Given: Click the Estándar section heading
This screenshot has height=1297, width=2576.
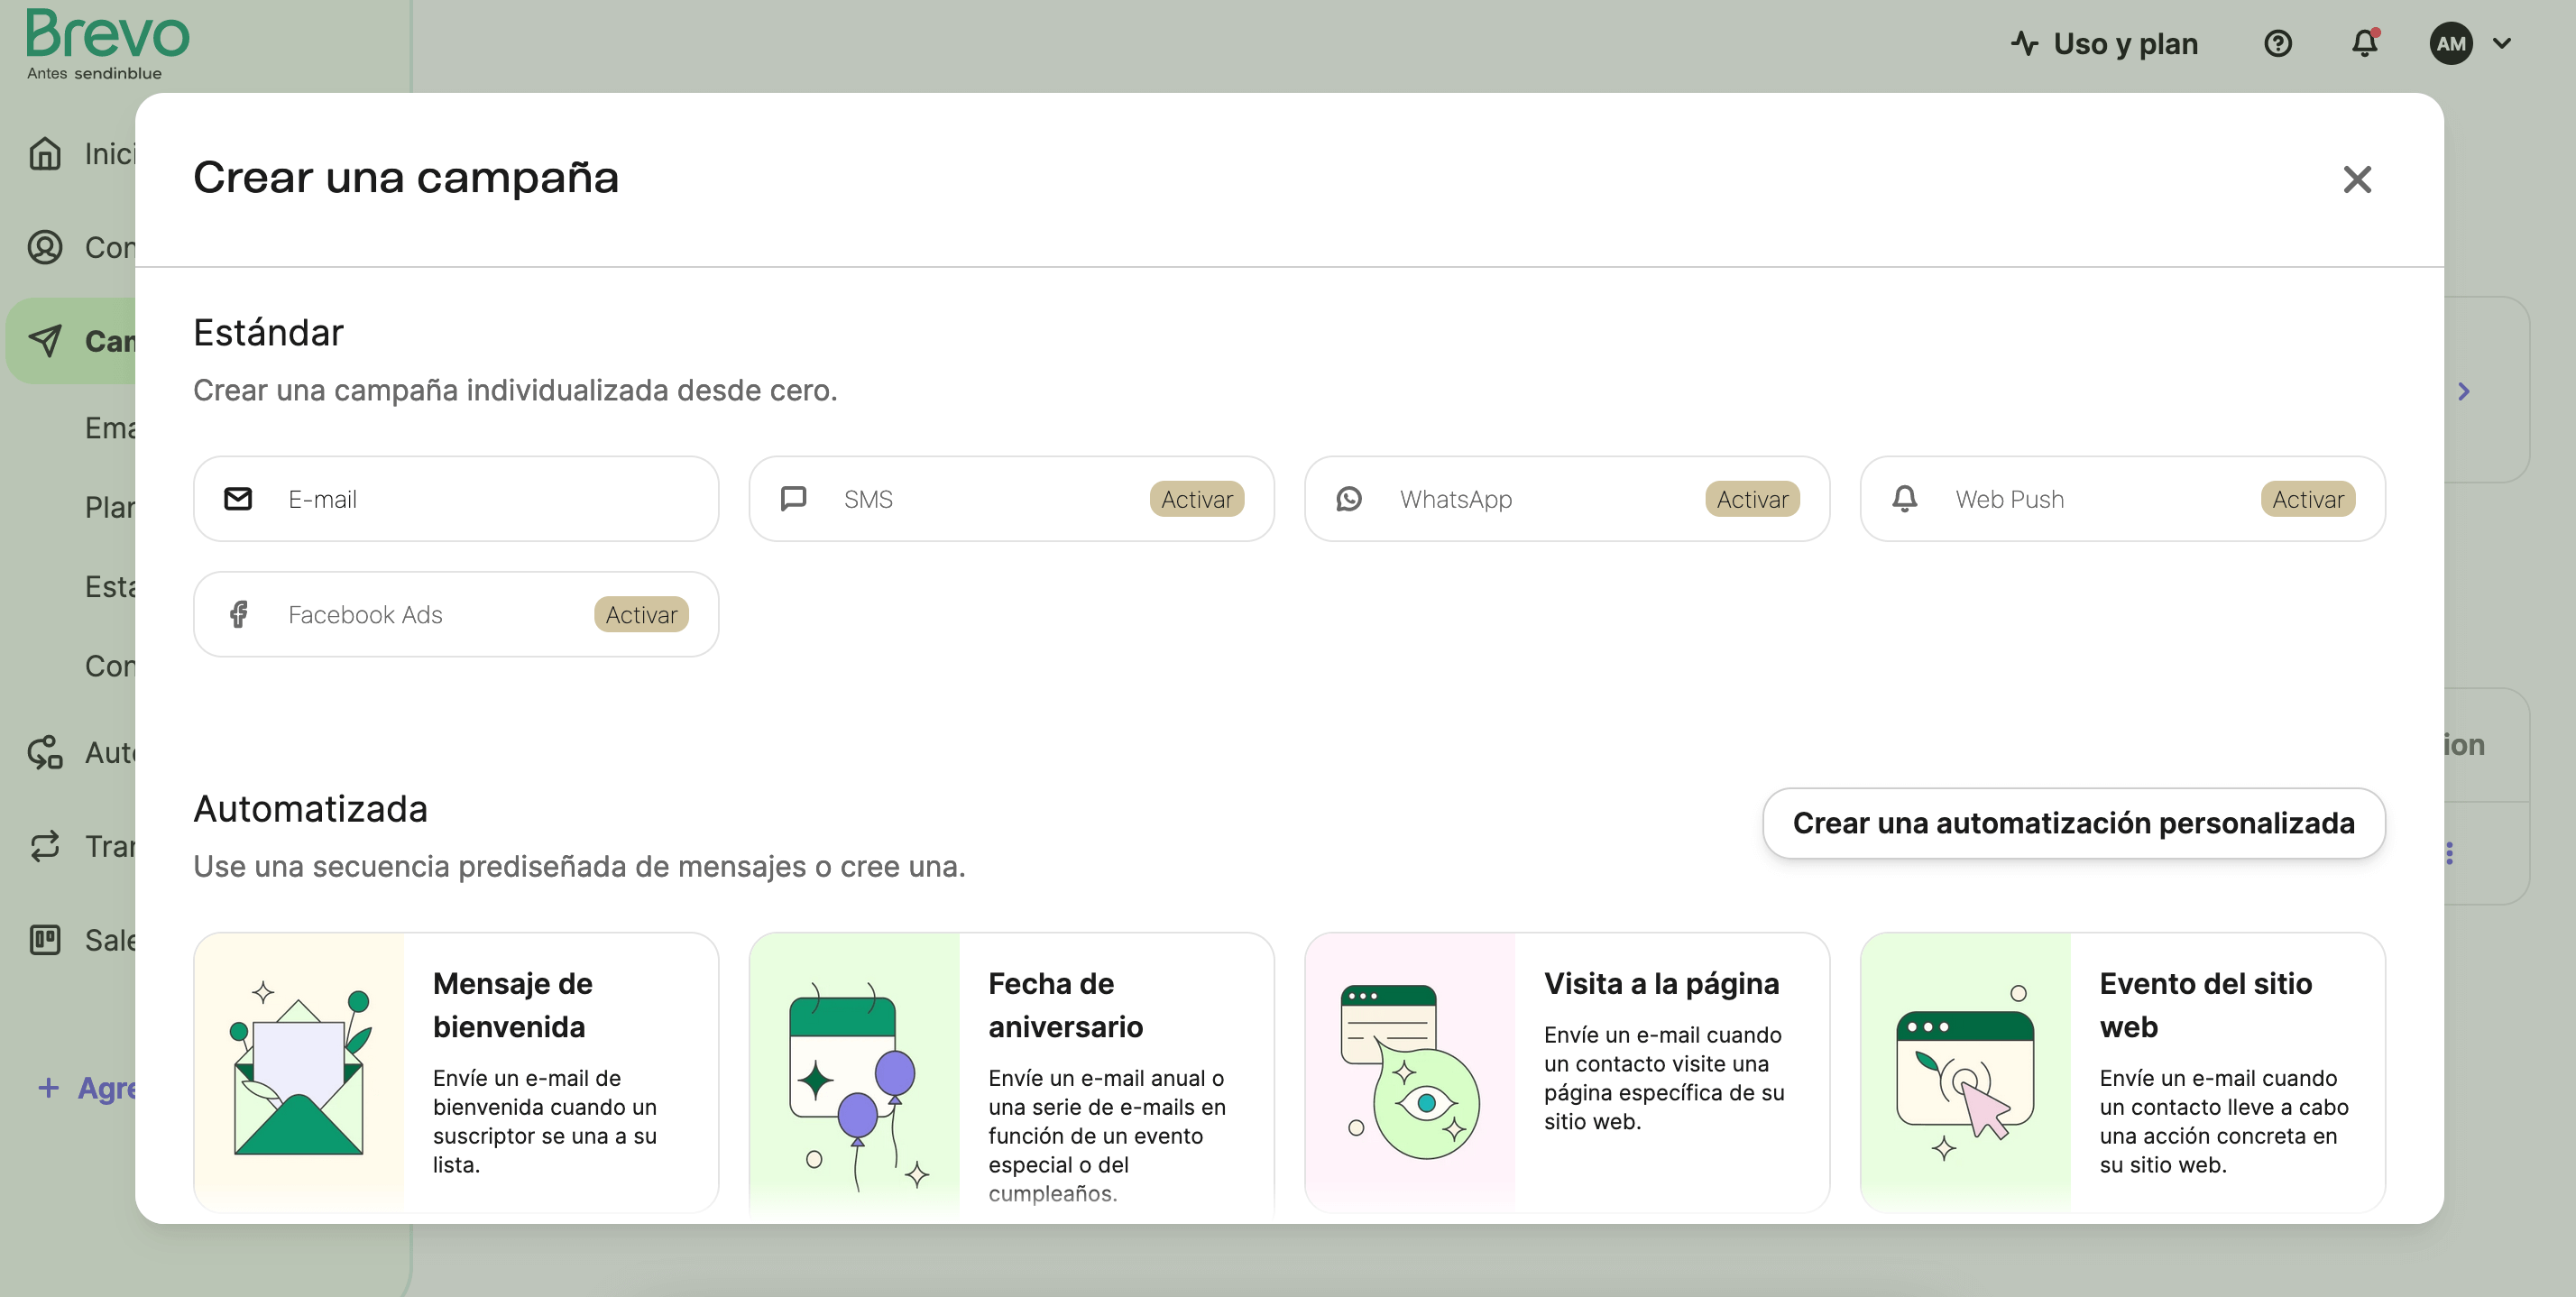Looking at the screenshot, I should pos(268,332).
